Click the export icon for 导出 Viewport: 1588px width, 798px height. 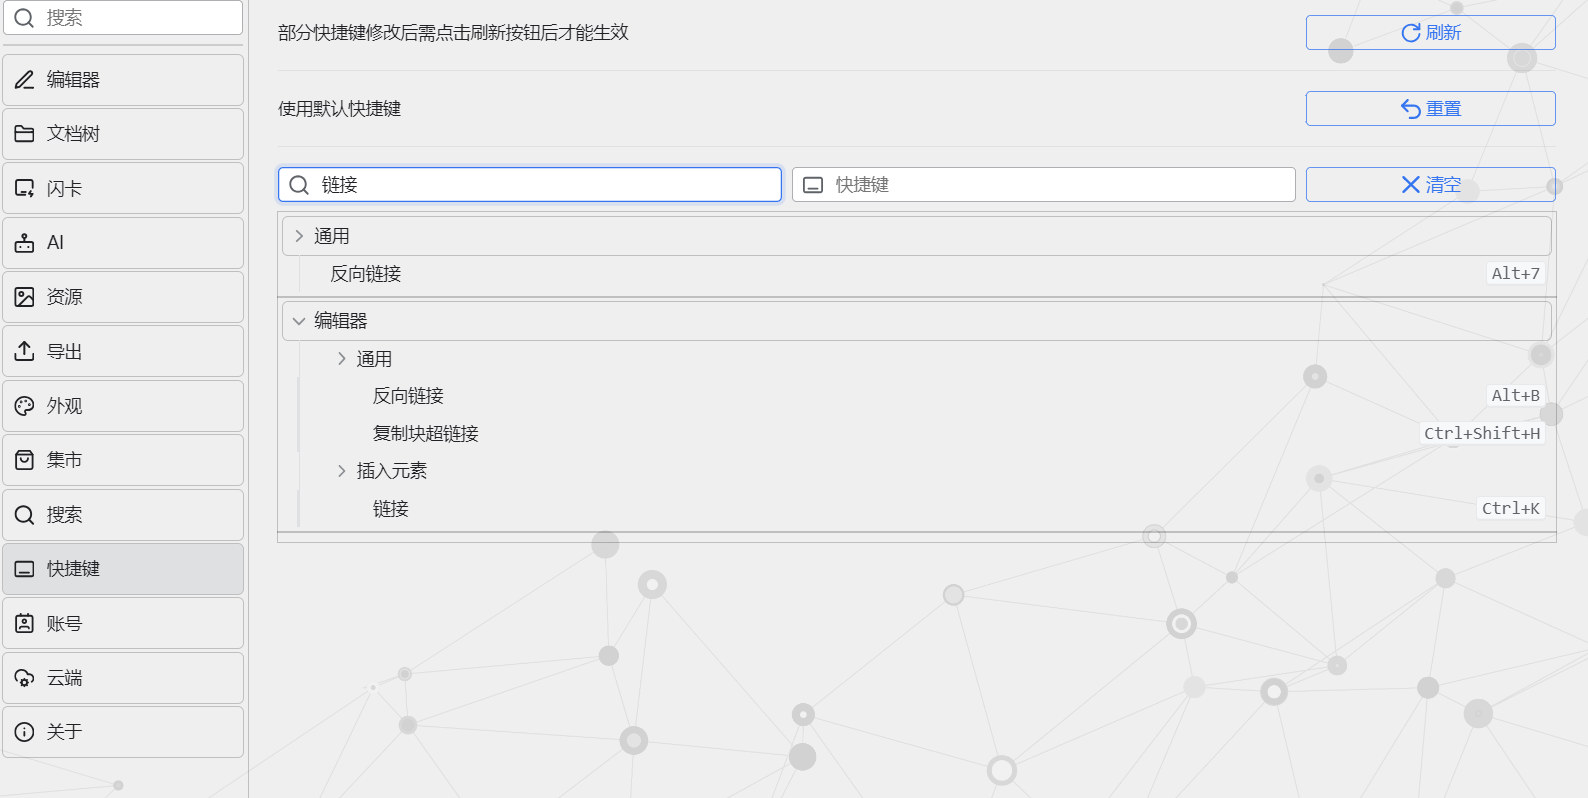coord(25,352)
